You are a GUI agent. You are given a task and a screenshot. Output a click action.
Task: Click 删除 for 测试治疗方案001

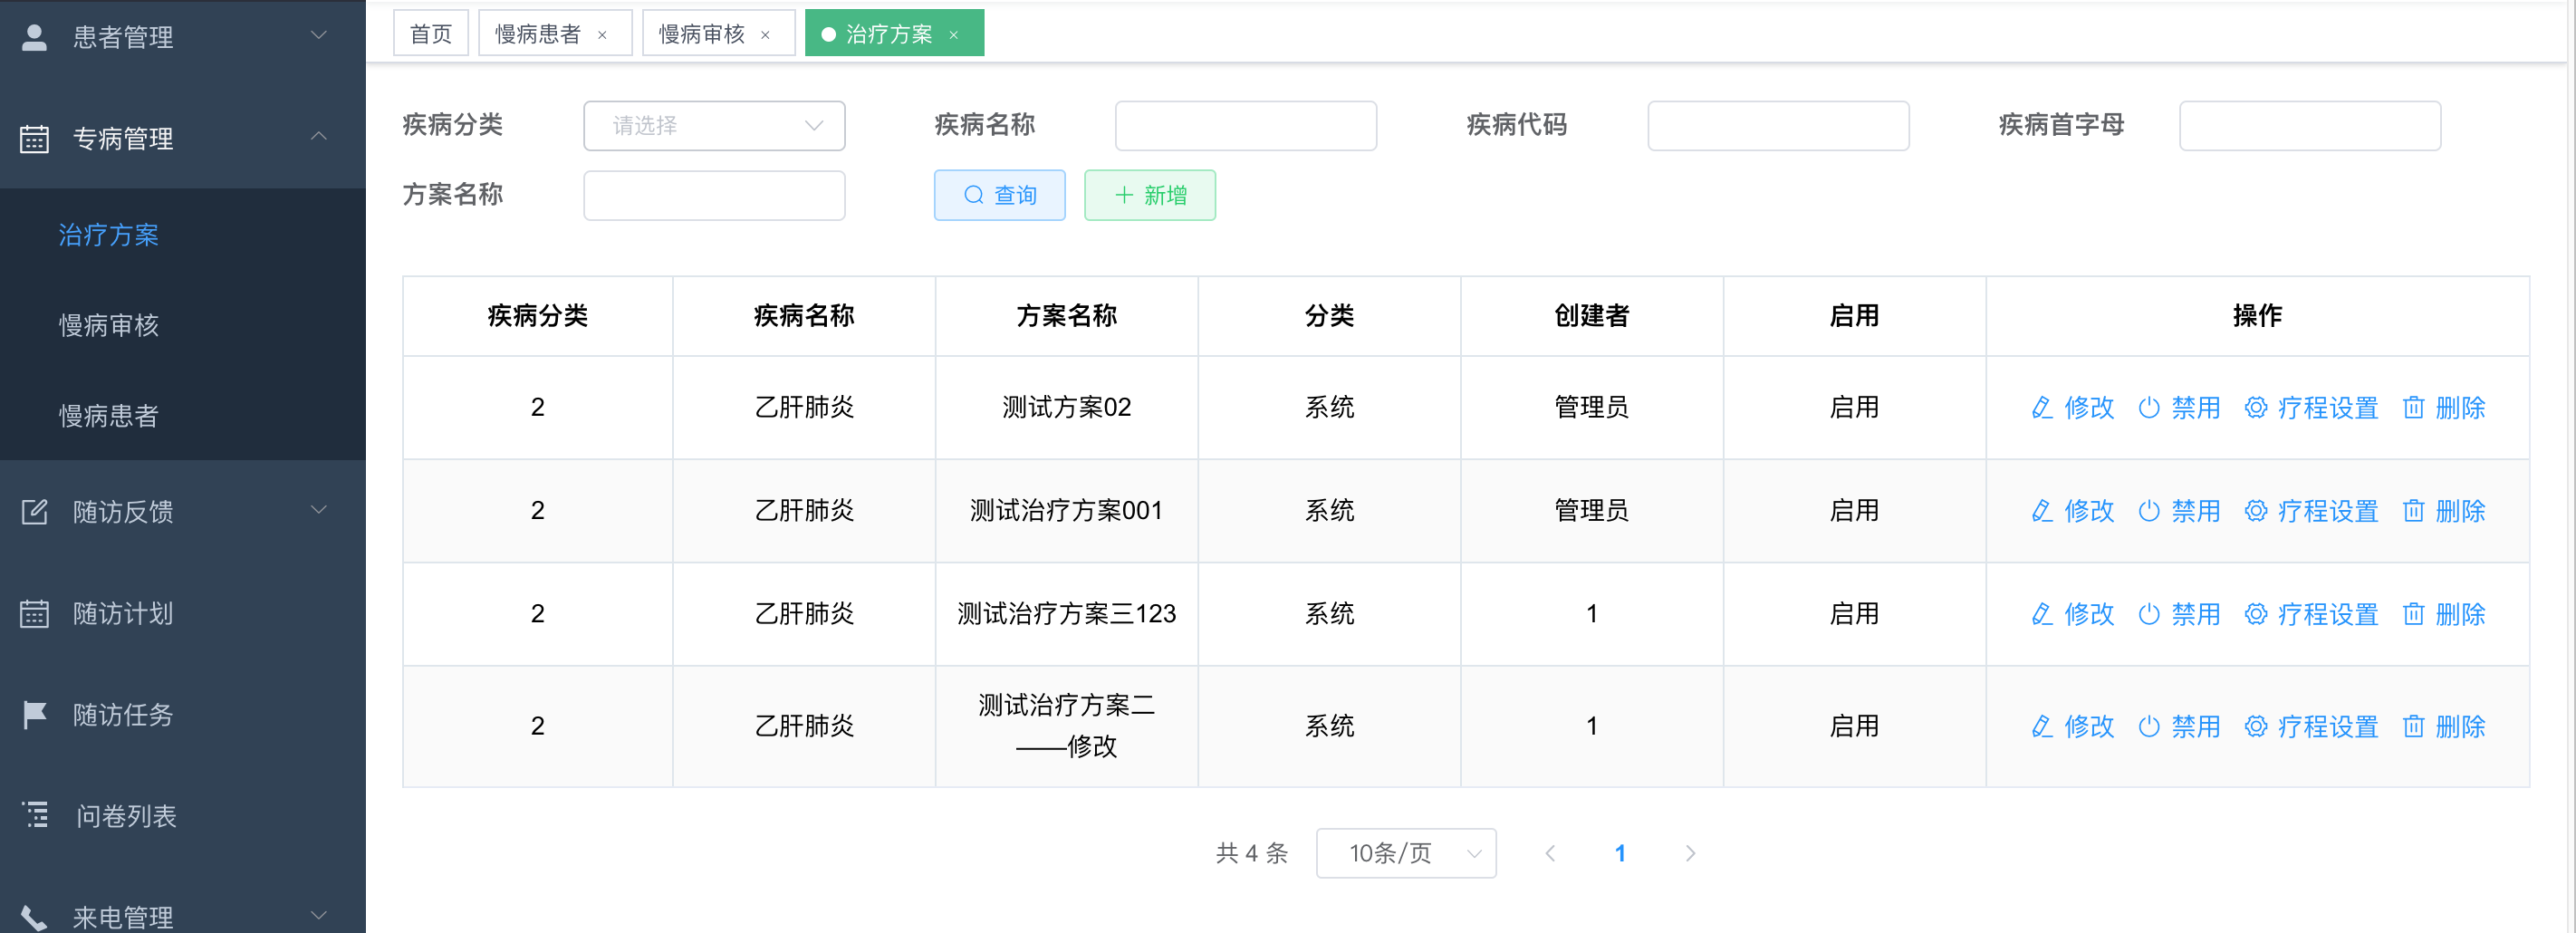coord(2443,511)
